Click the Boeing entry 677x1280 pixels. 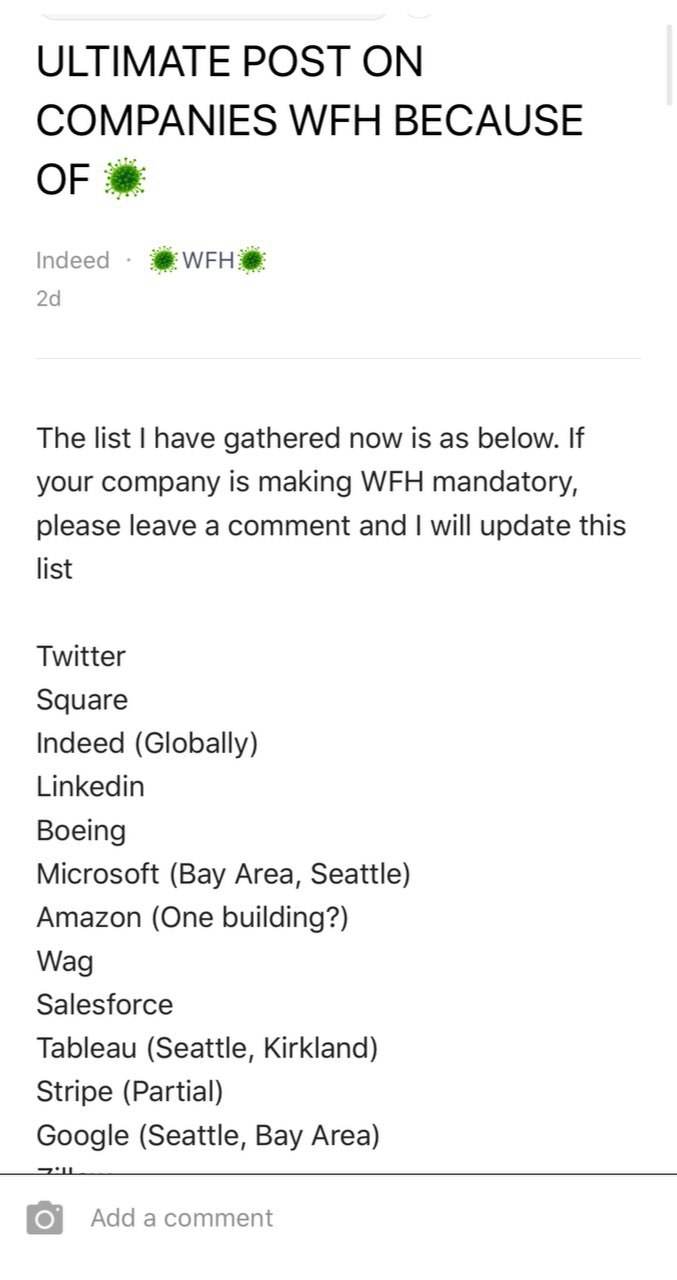81,831
